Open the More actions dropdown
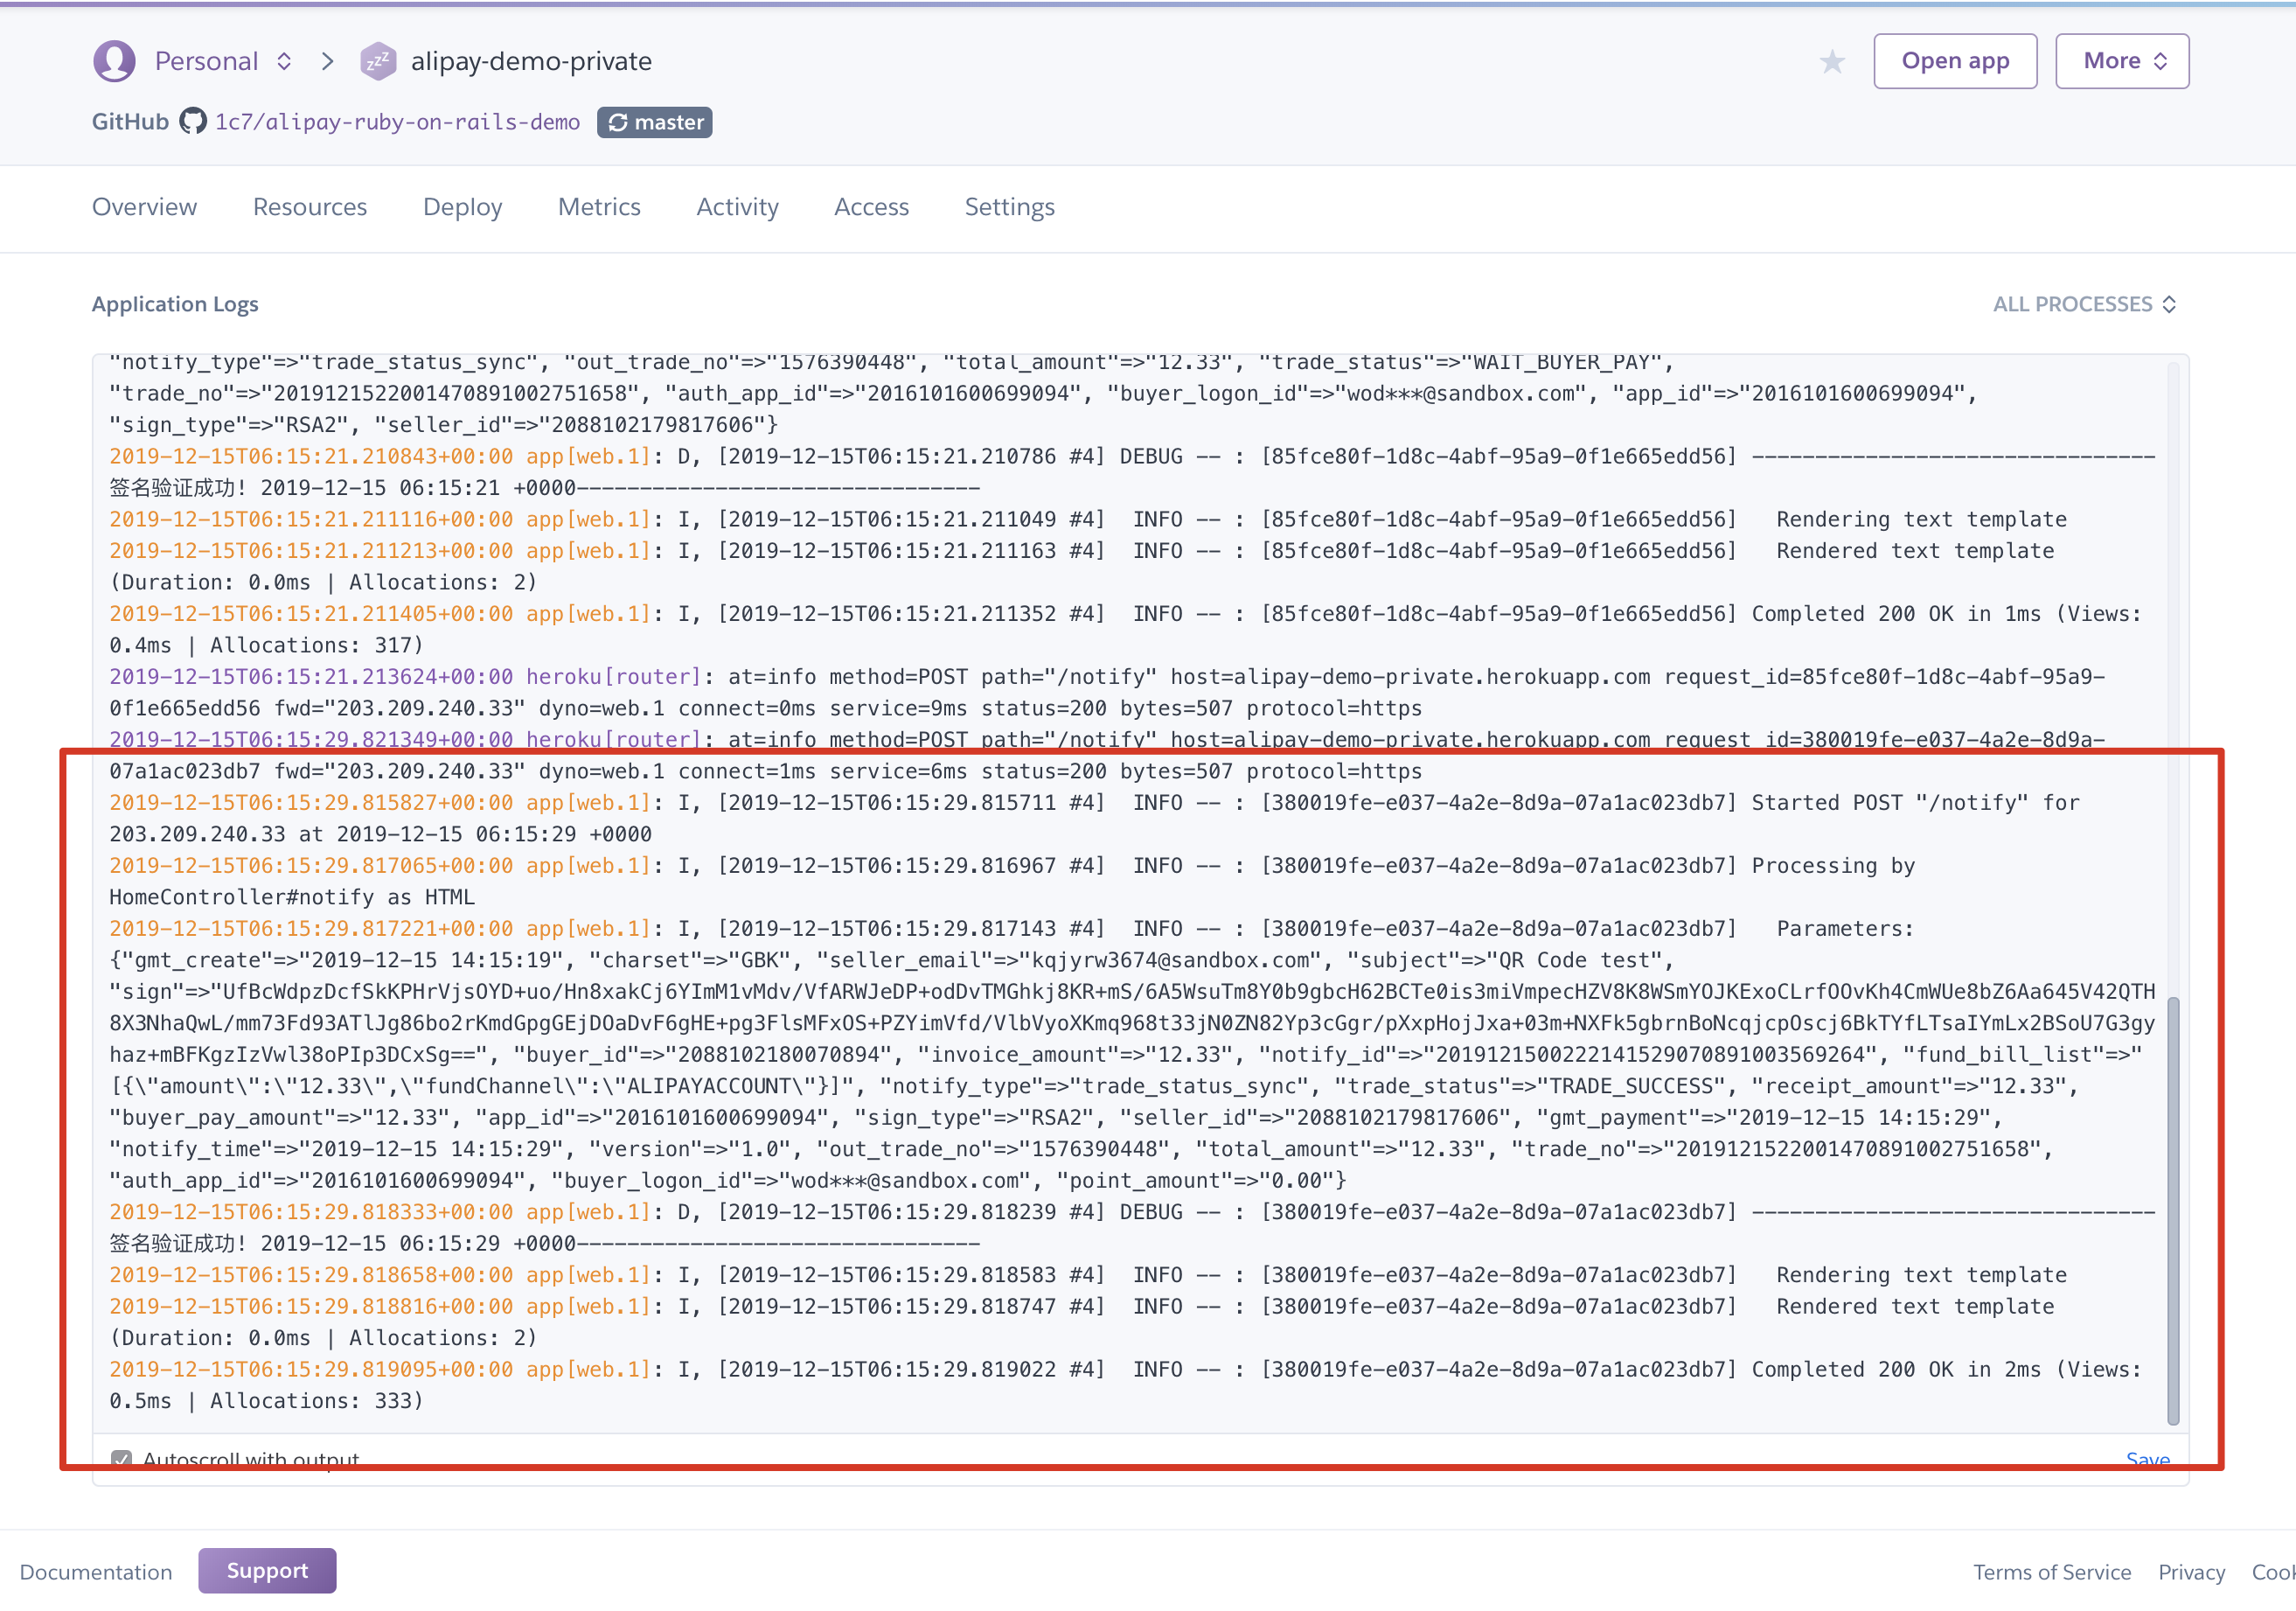 coord(2122,61)
